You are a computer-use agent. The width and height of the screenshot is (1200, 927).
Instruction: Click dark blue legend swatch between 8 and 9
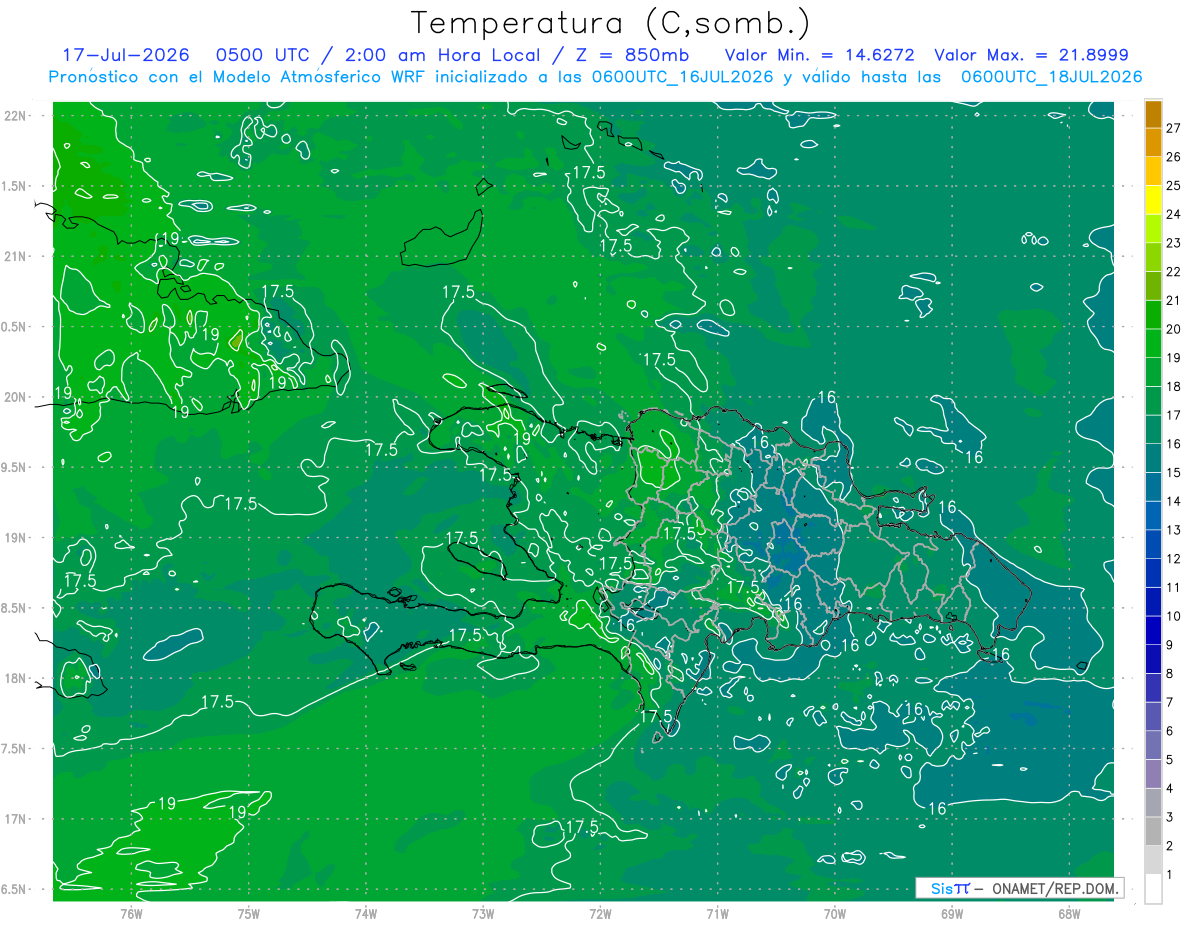tap(1153, 659)
